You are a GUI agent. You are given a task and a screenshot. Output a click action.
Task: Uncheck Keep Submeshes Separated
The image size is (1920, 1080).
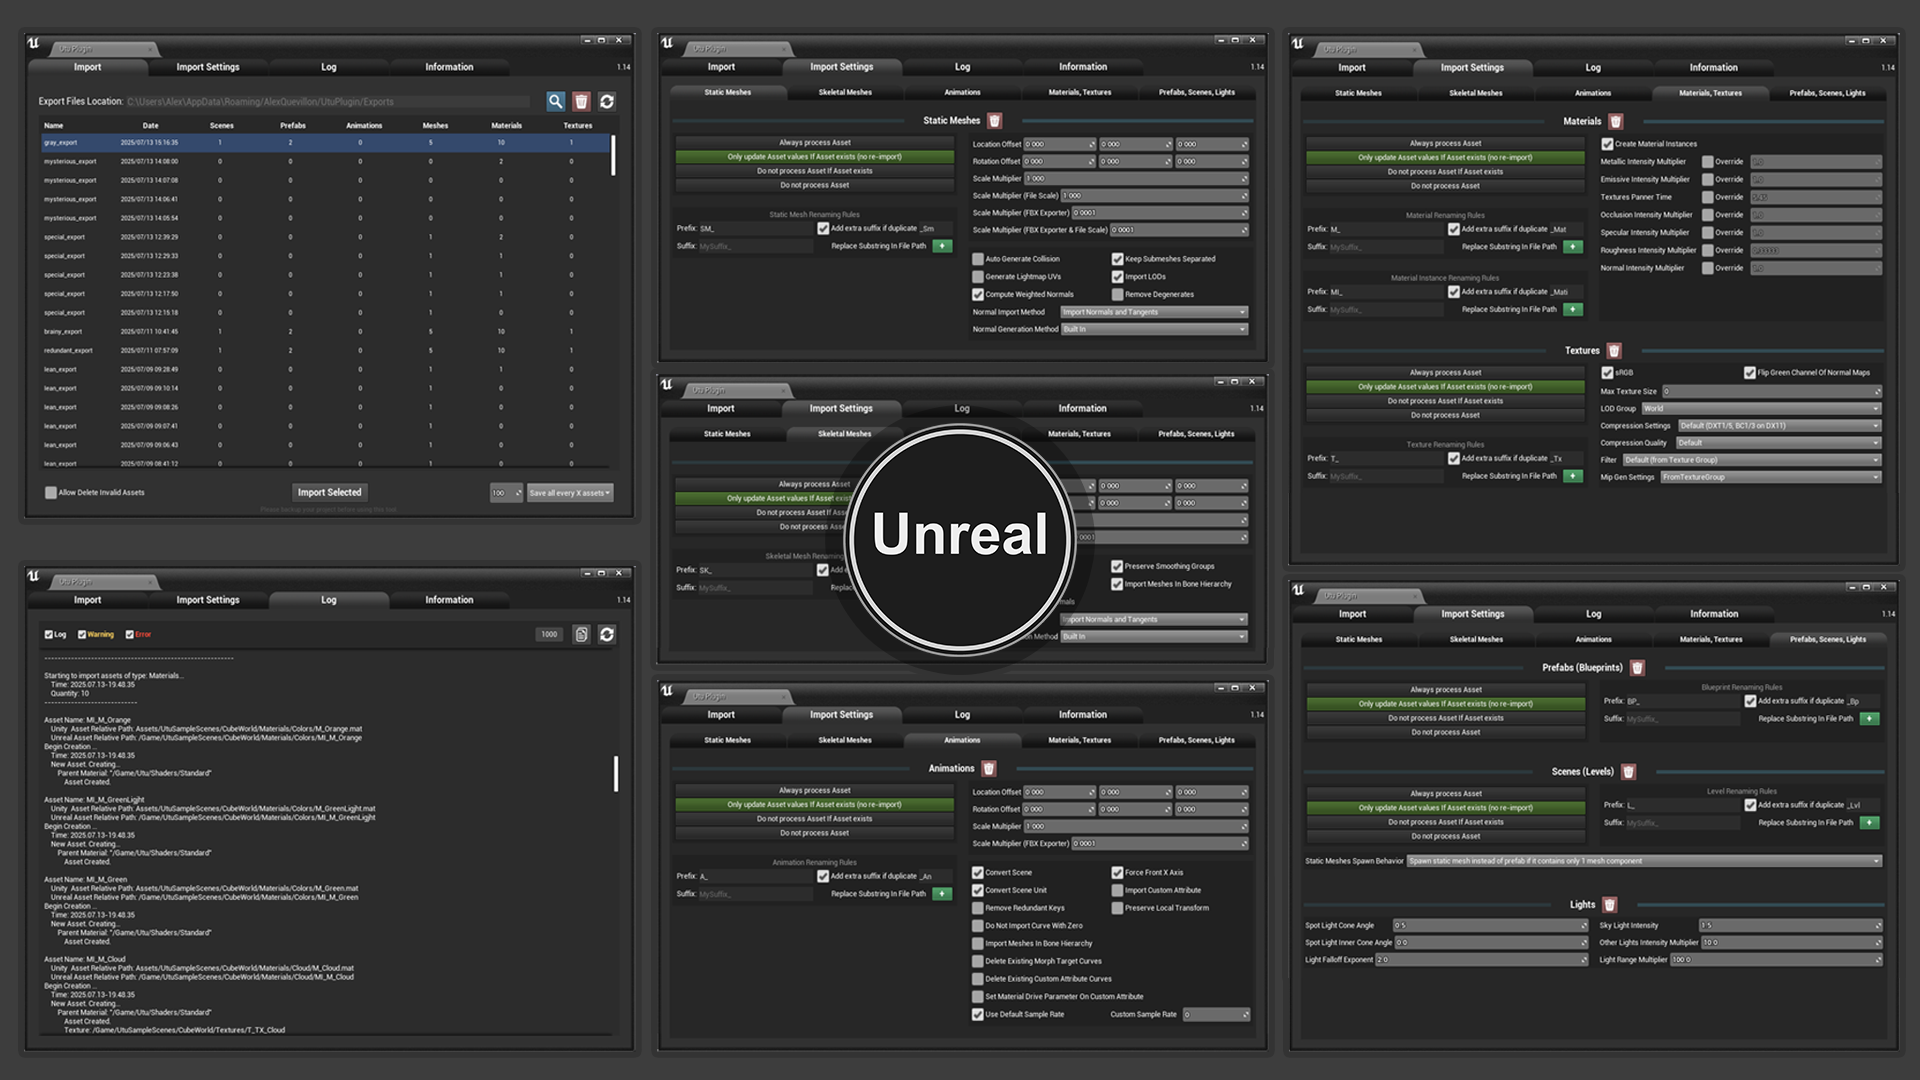pos(1118,259)
